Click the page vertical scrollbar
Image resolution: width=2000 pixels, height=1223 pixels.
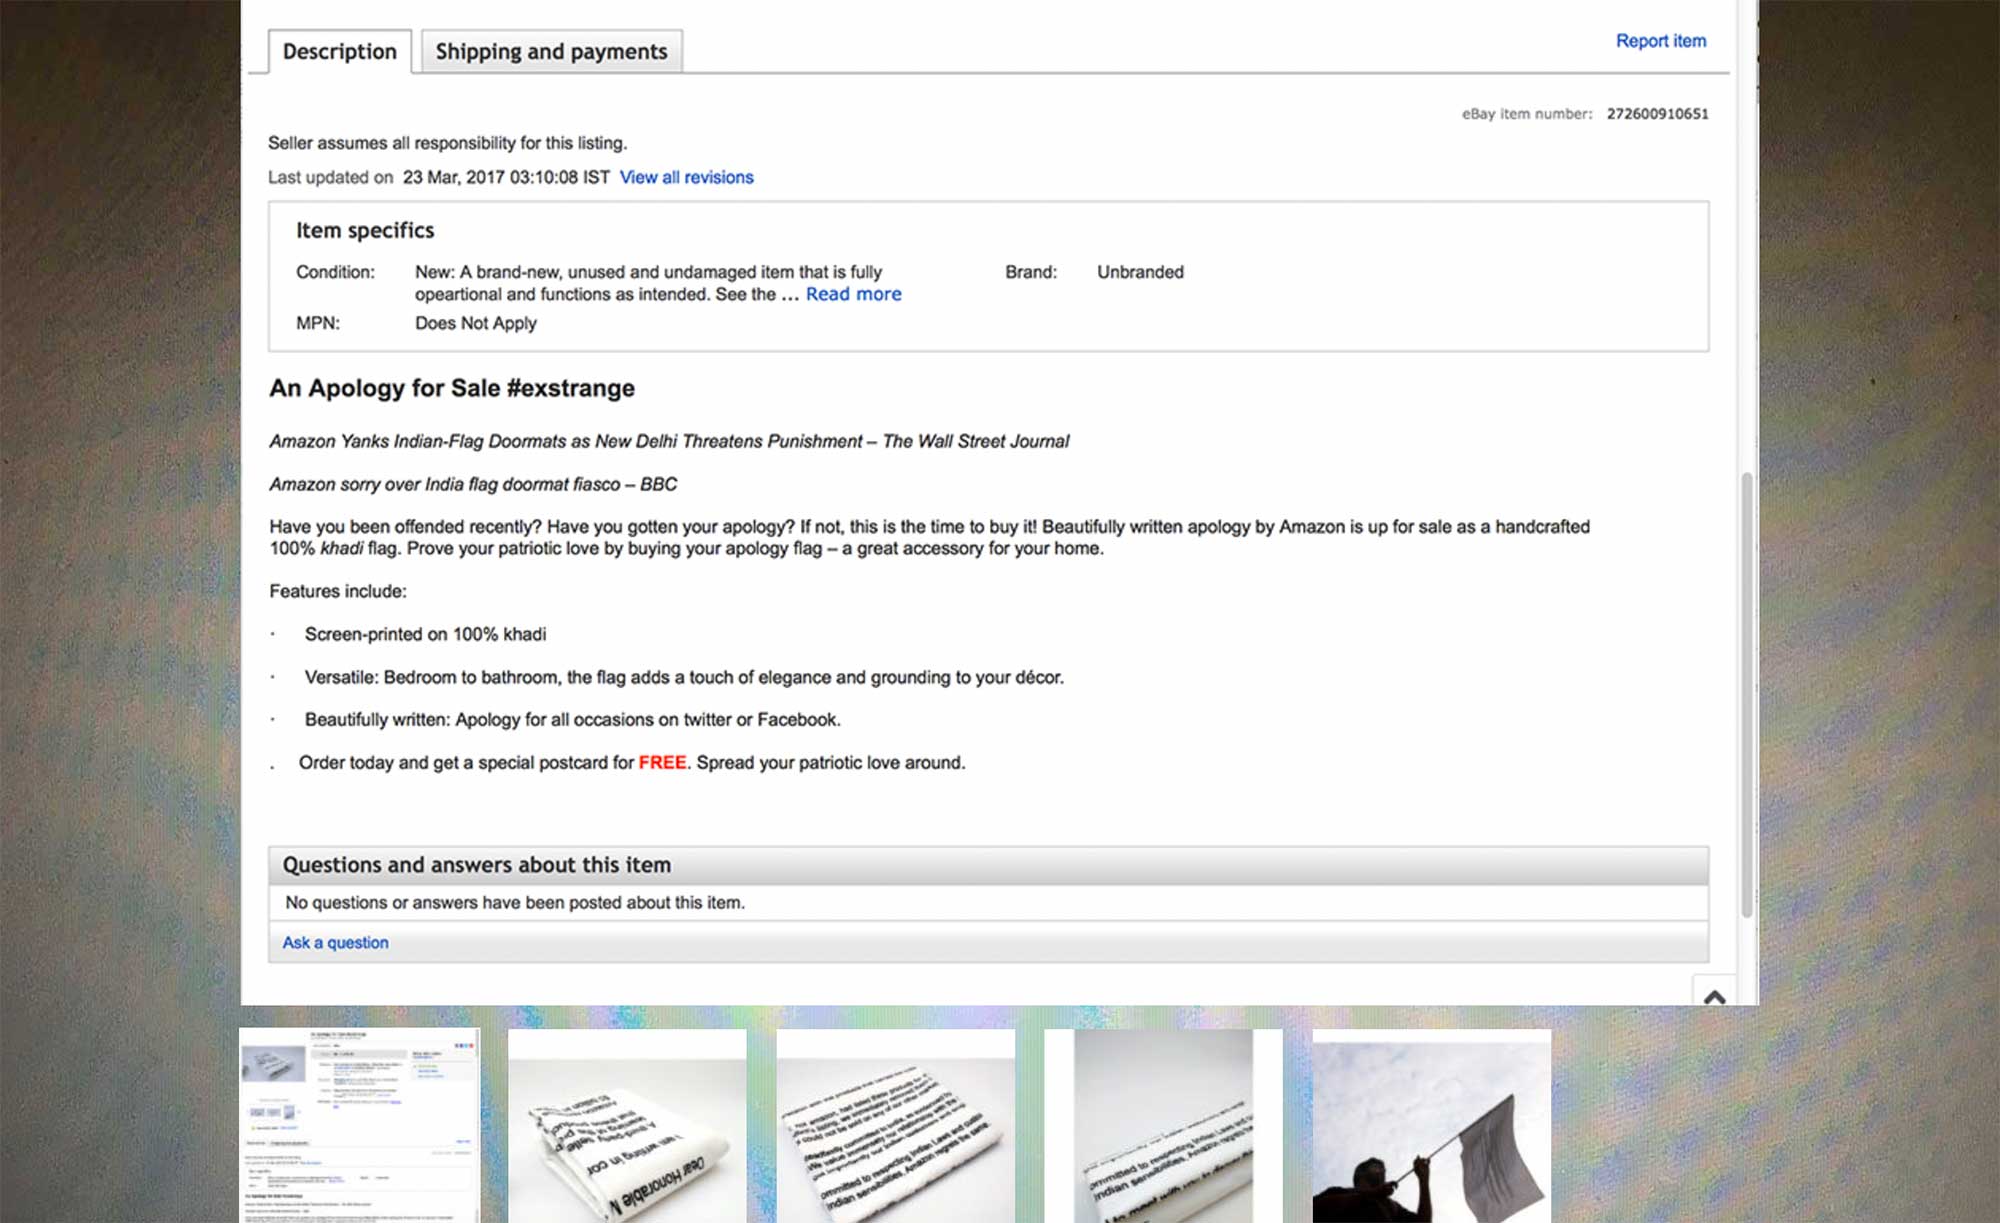(1747, 693)
